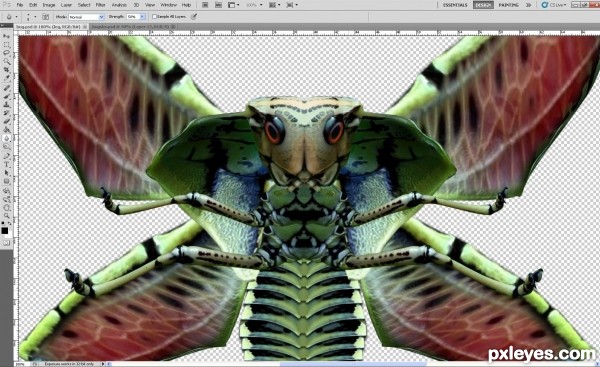The height and width of the screenshot is (367, 600).
Task: Open the 3D menu
Action: [136, 5]
